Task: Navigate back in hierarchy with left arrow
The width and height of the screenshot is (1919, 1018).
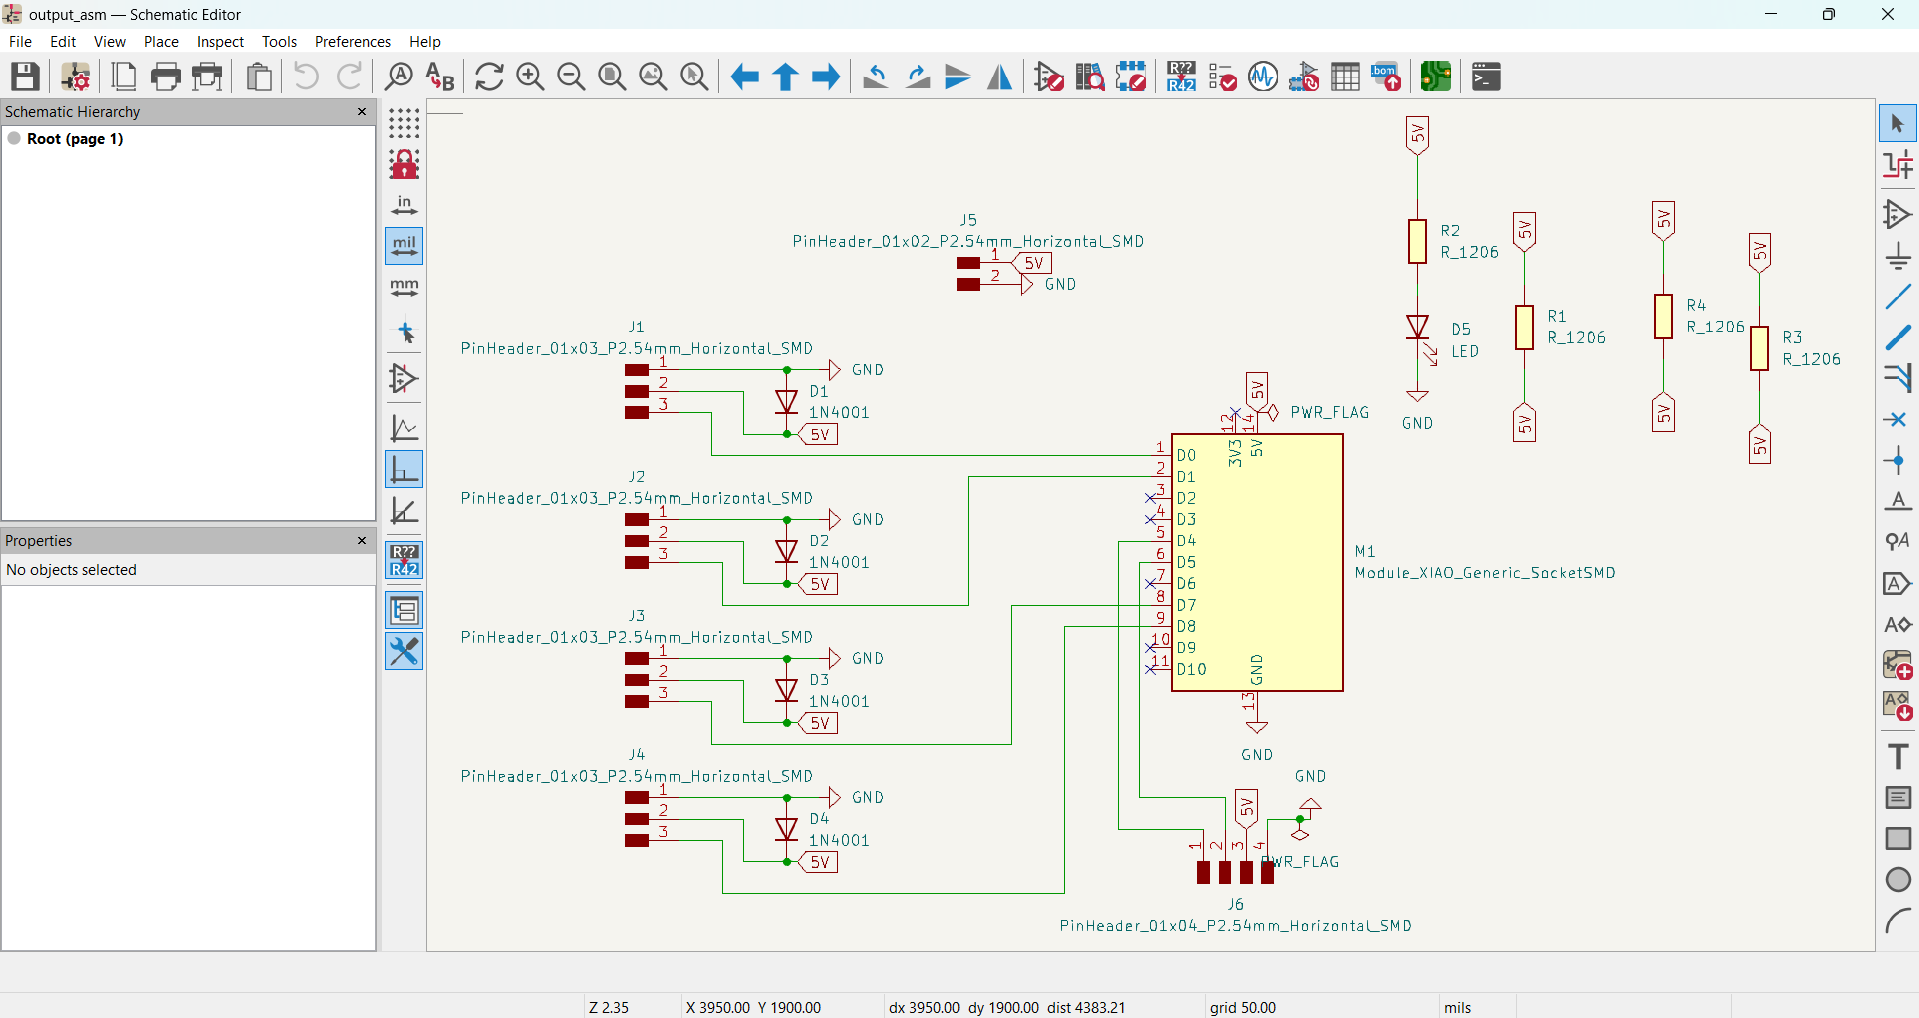Action: [x=744, y=76]
